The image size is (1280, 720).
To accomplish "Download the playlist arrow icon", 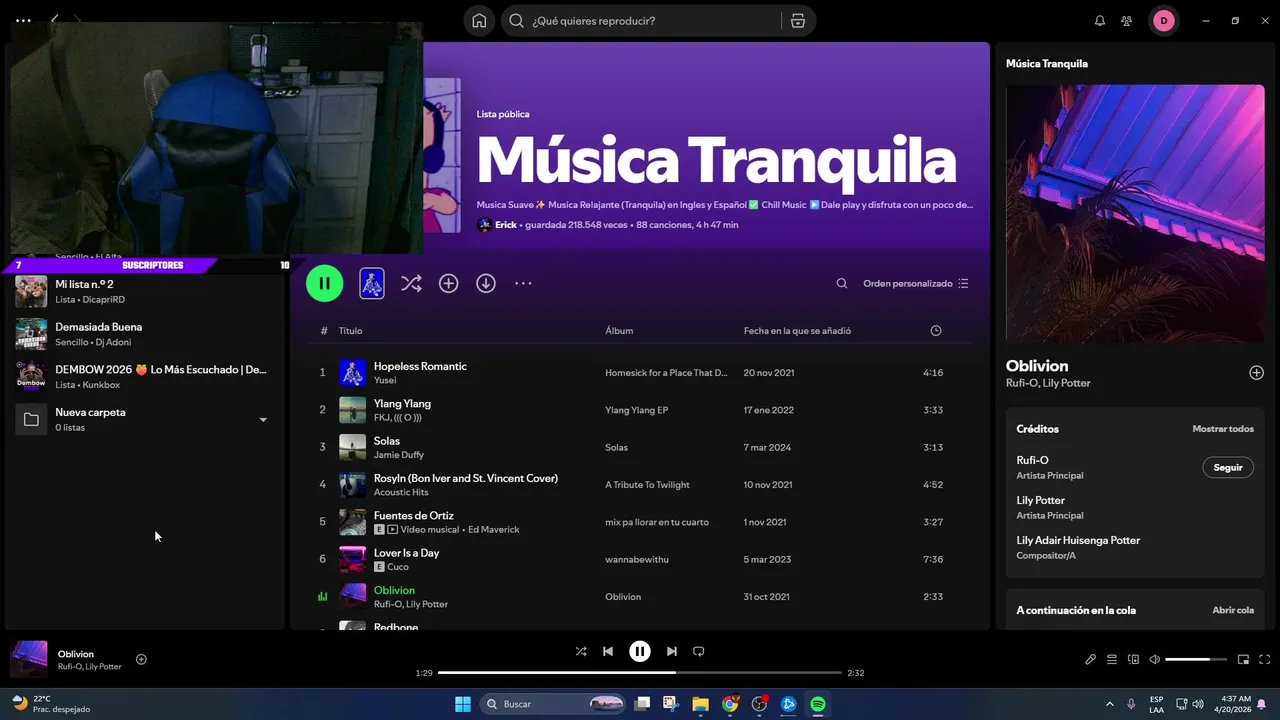I will (486, 284).
